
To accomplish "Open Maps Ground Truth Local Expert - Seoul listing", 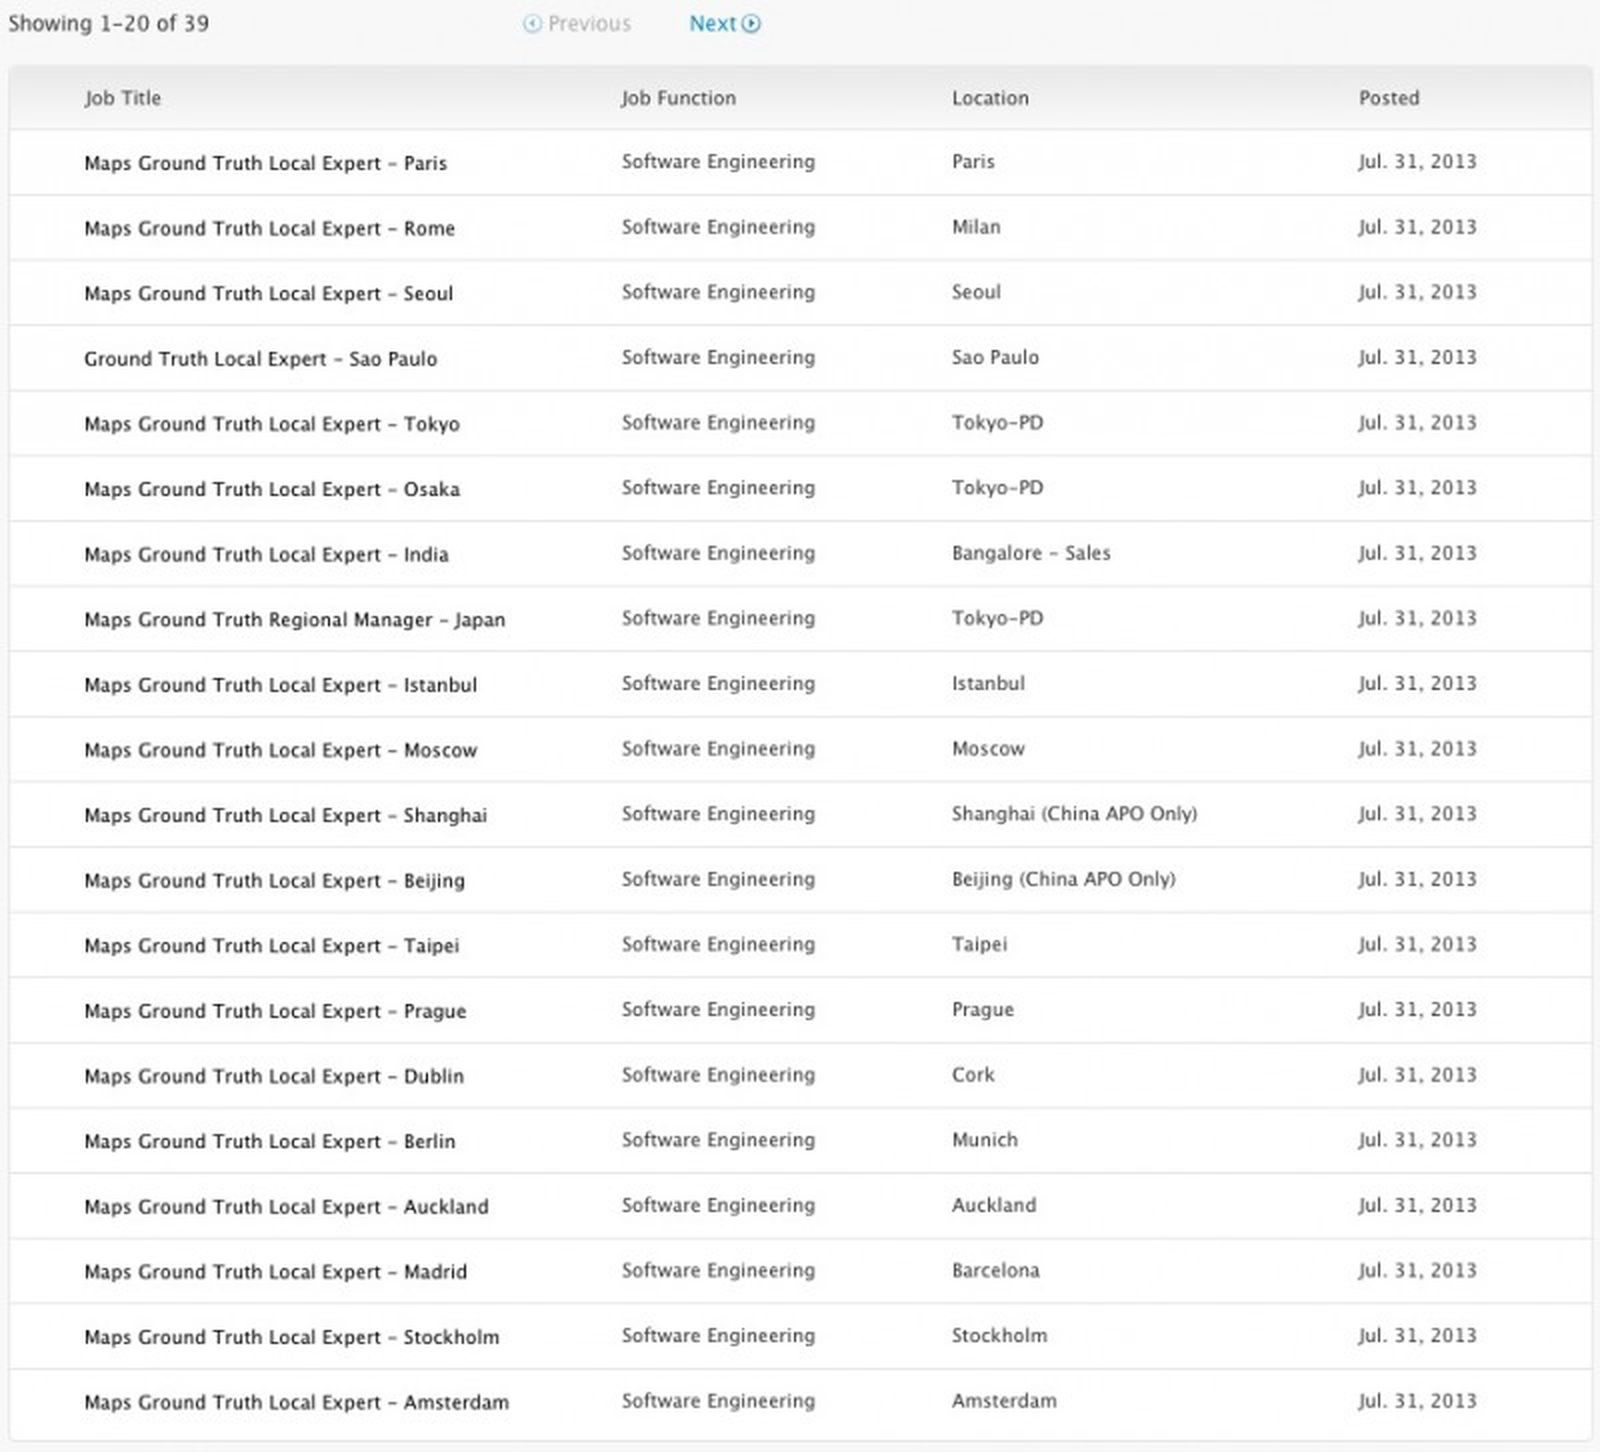I will tap(268, 293).
